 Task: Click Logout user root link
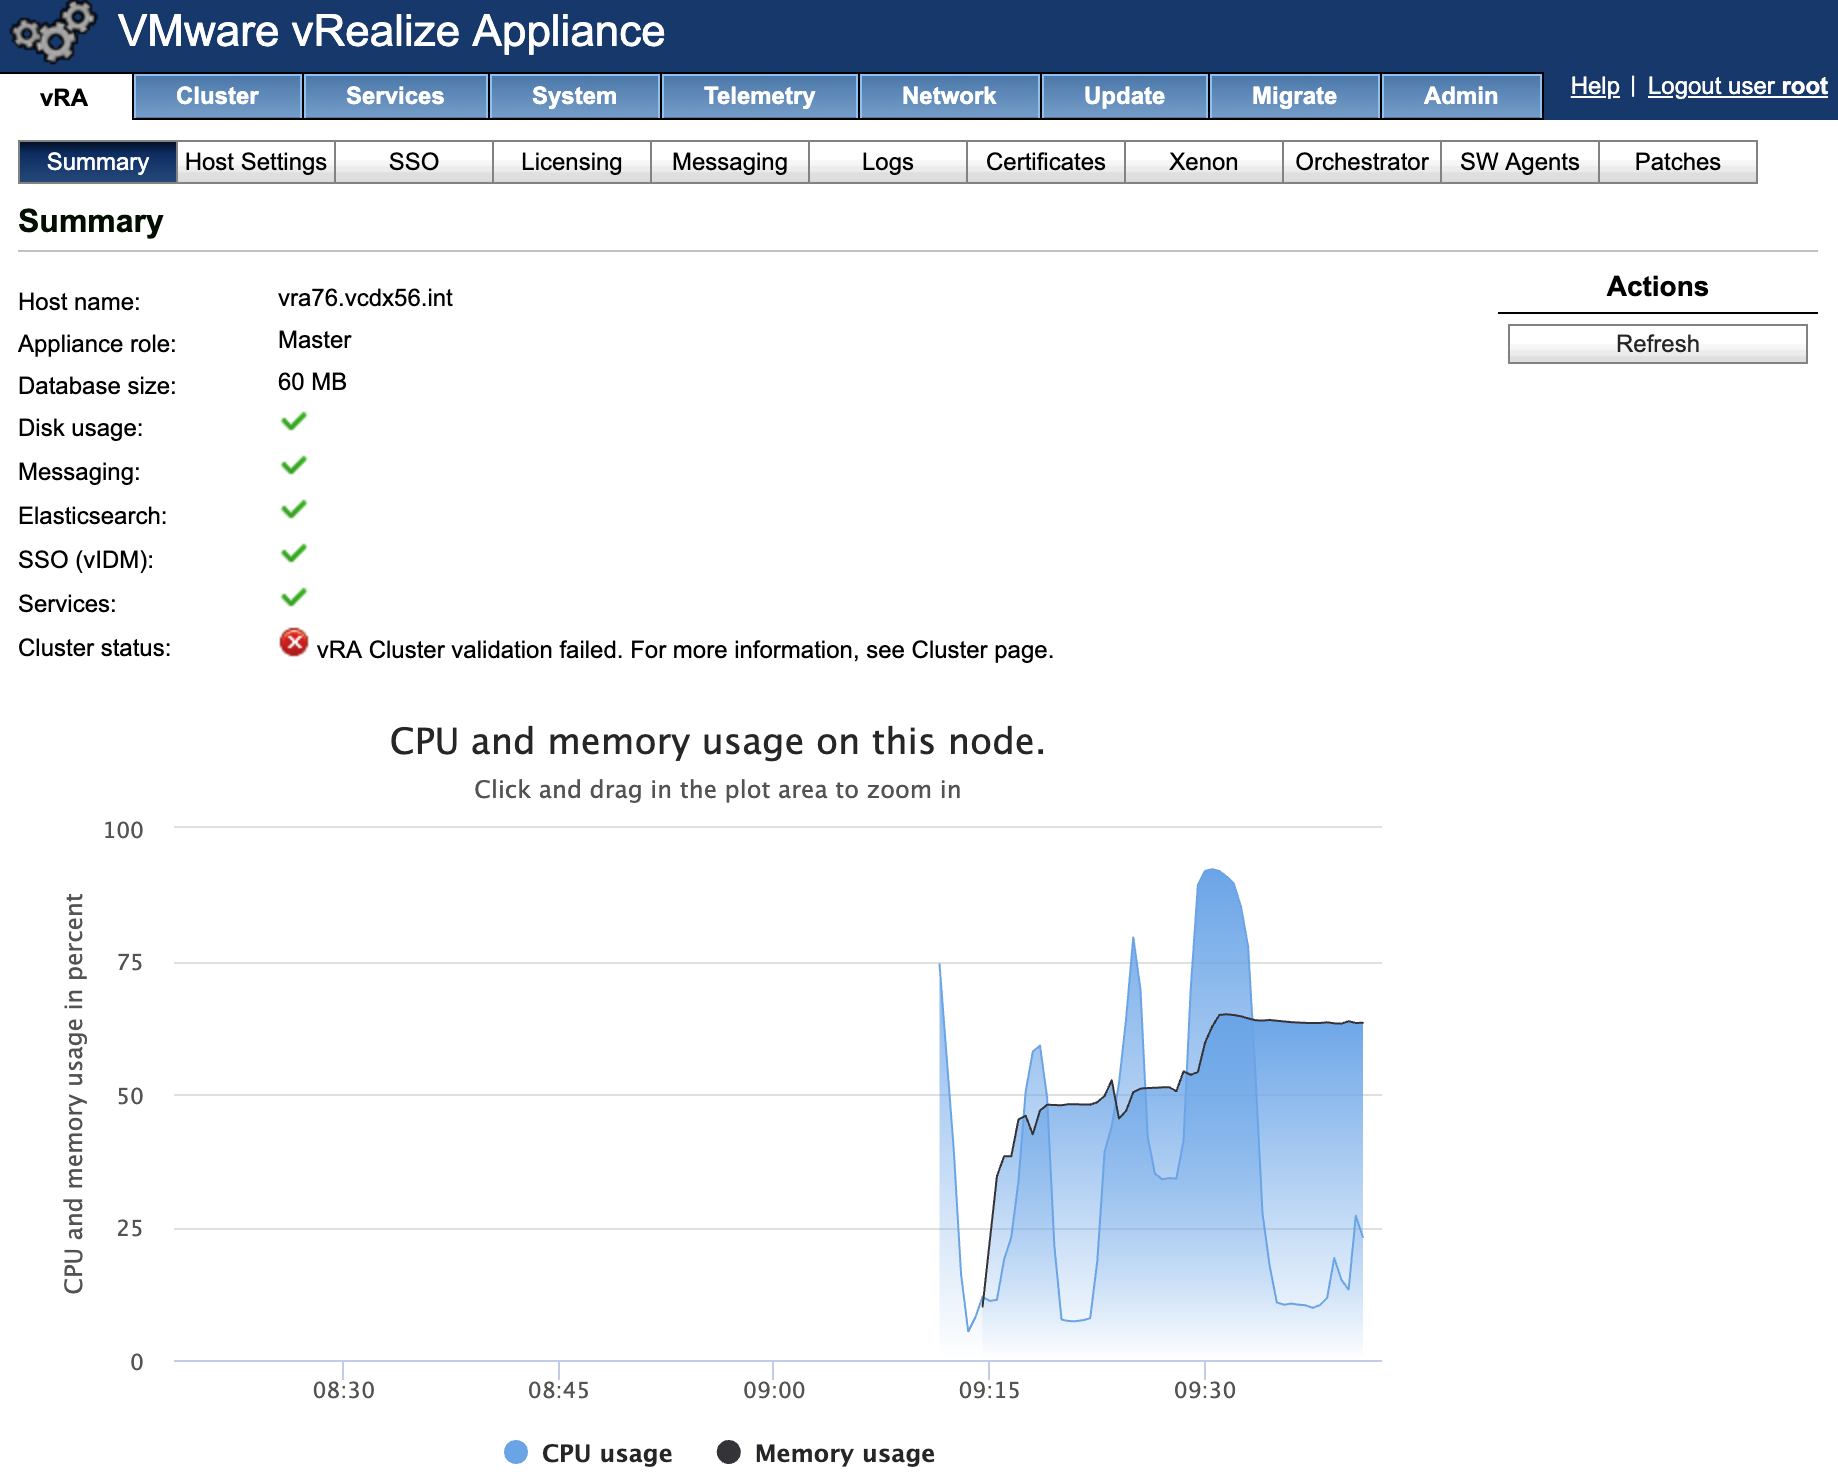tap(1737, 86)
